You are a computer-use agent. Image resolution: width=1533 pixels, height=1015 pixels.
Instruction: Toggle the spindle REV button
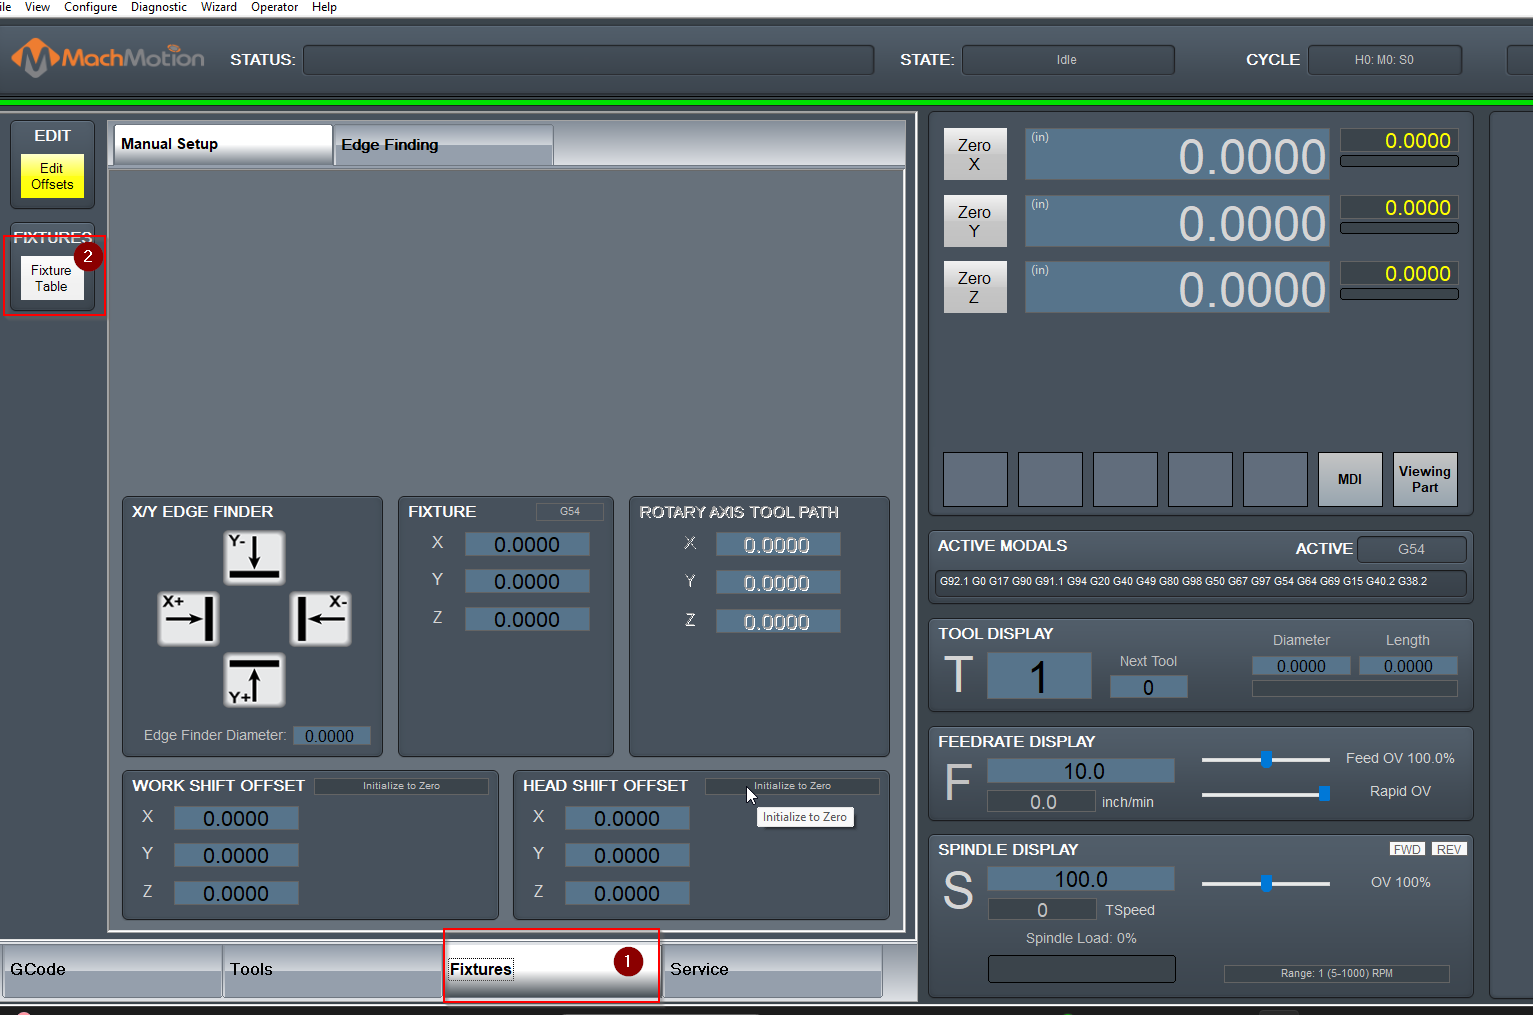tap(1448, 849)
